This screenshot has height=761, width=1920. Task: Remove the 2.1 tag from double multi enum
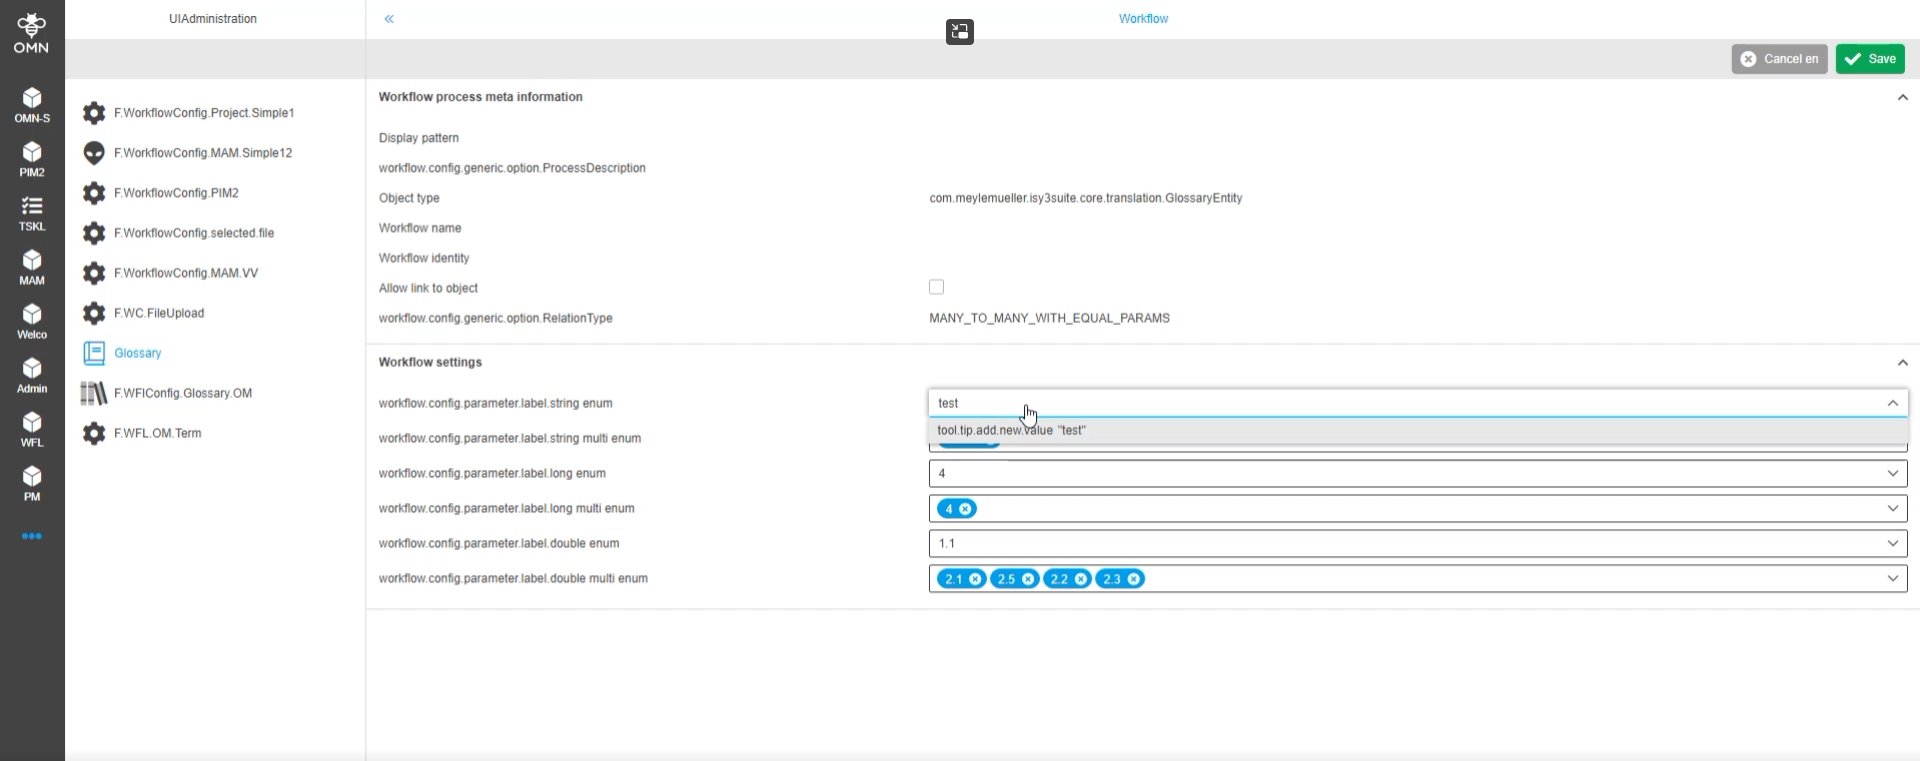pyautogui.click(x=975, y=579)
